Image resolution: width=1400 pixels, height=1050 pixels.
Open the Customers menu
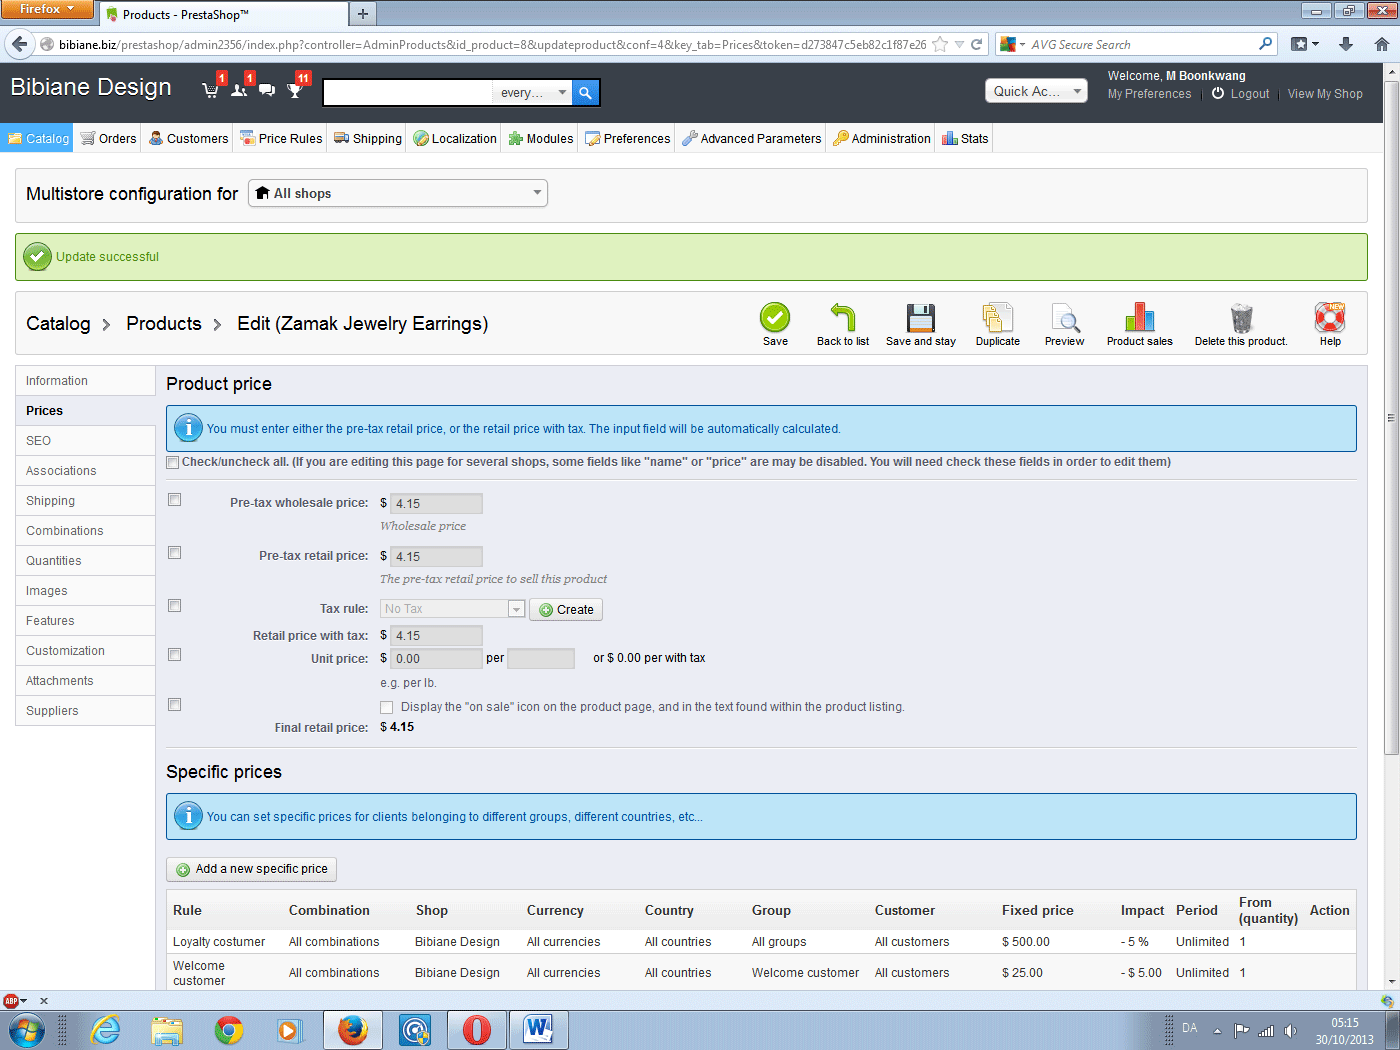point(188,139)
